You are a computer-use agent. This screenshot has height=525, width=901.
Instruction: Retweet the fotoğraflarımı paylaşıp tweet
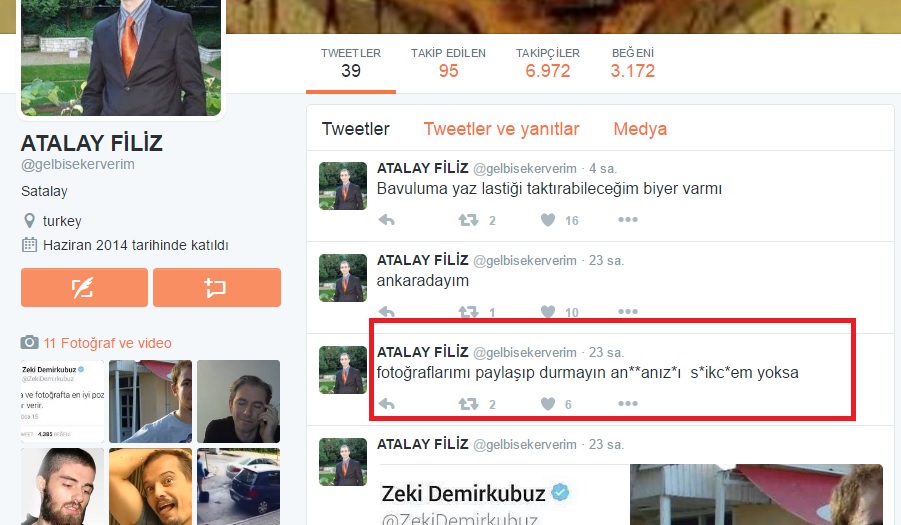(468, 404)
